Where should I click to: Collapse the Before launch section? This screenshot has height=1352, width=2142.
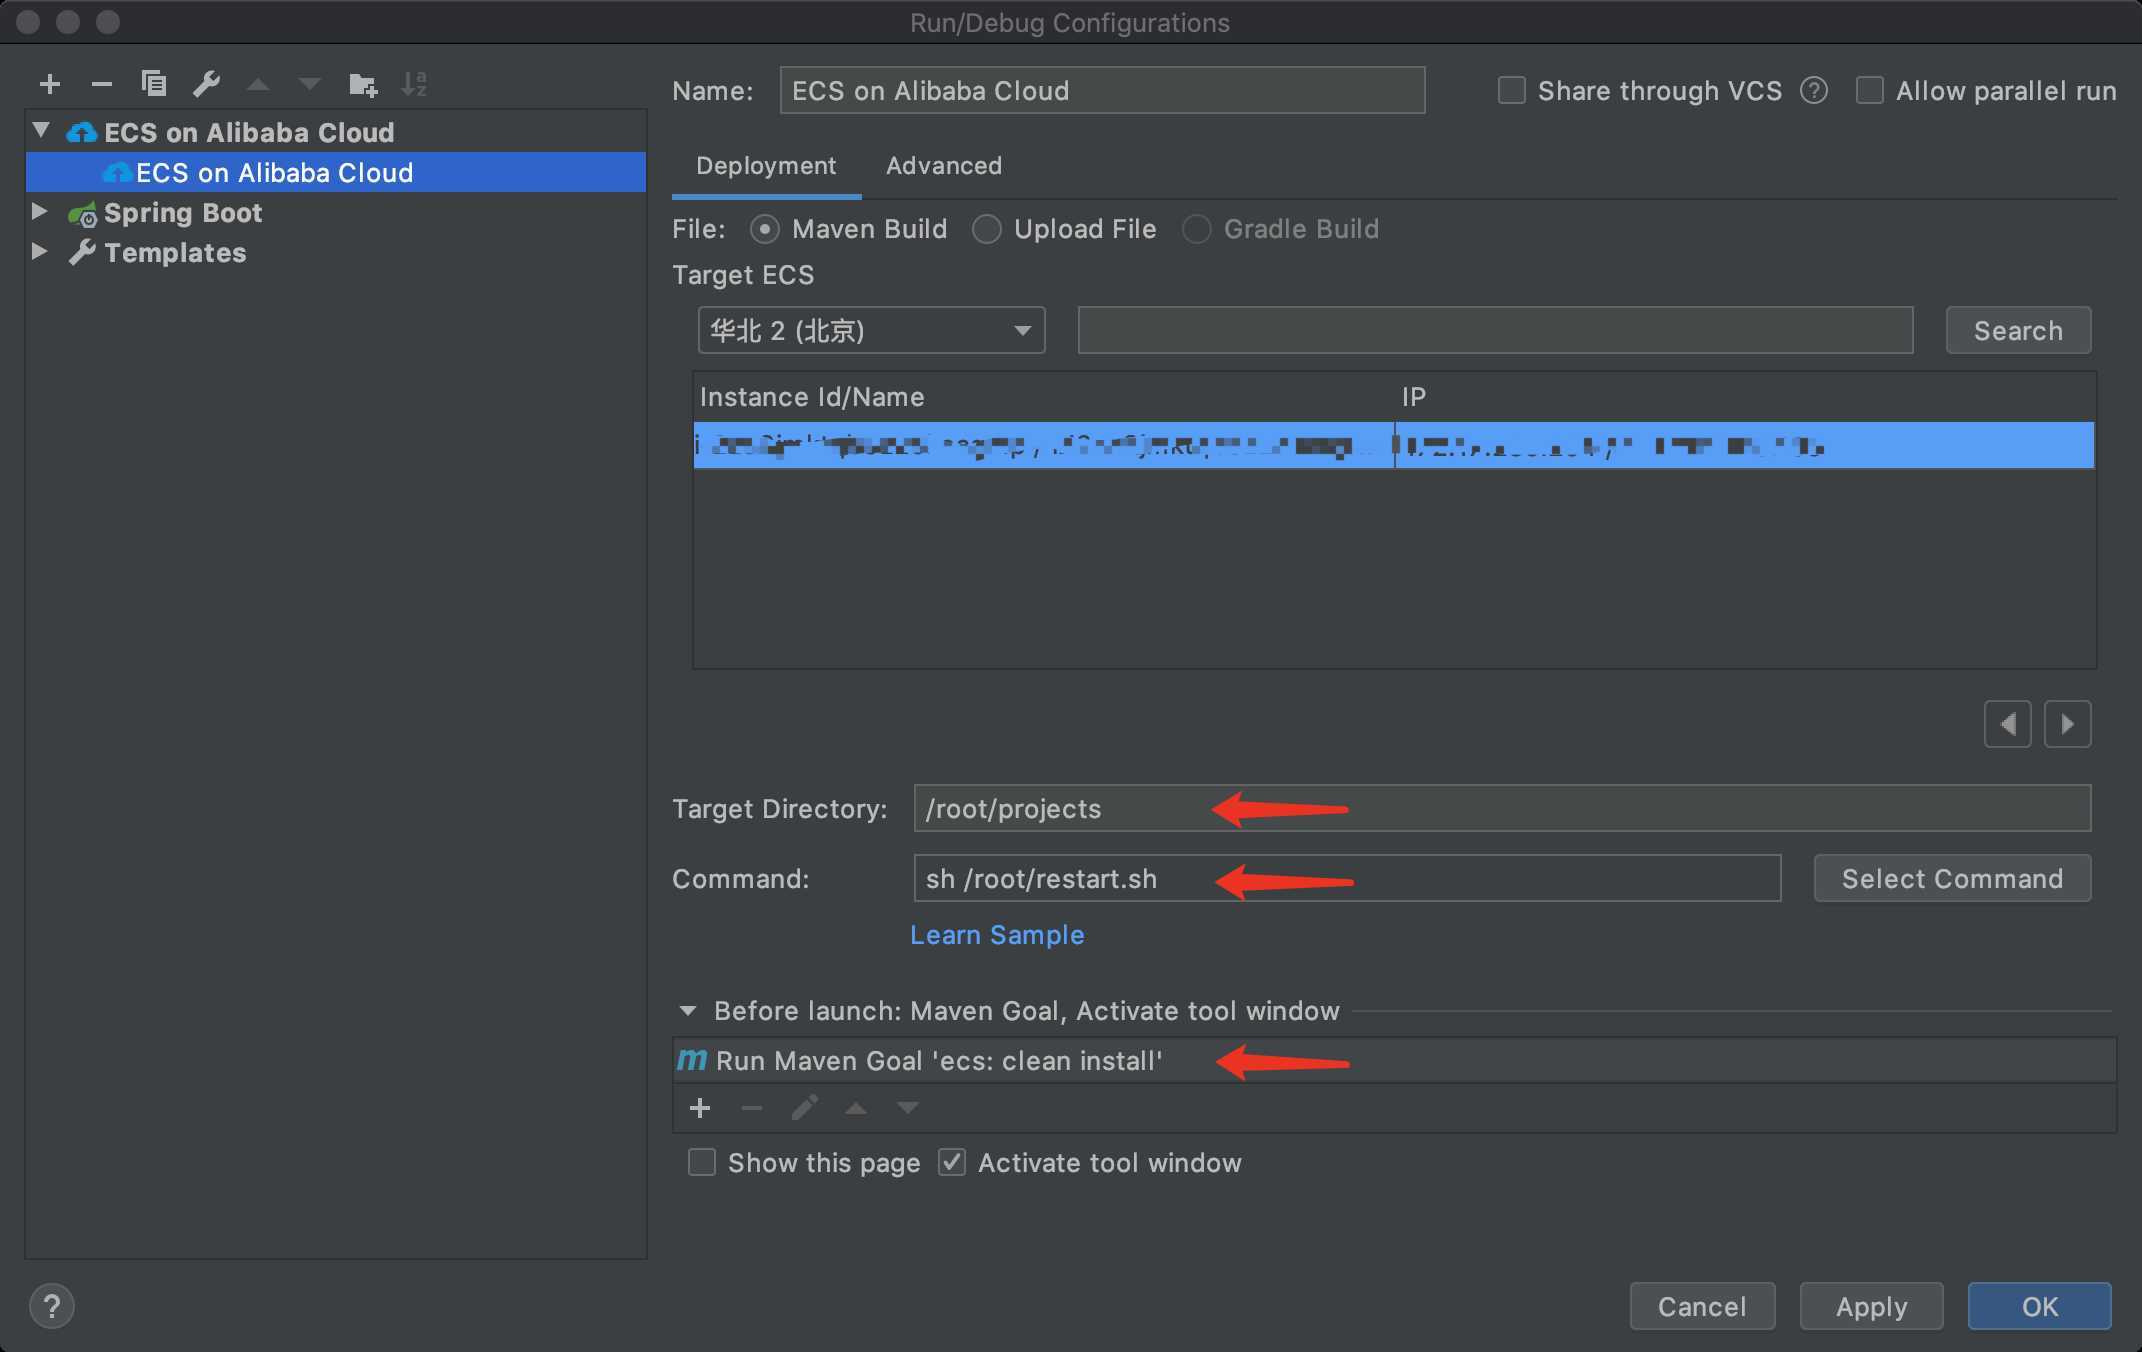pyautogui.click(x=688, y=1011)
